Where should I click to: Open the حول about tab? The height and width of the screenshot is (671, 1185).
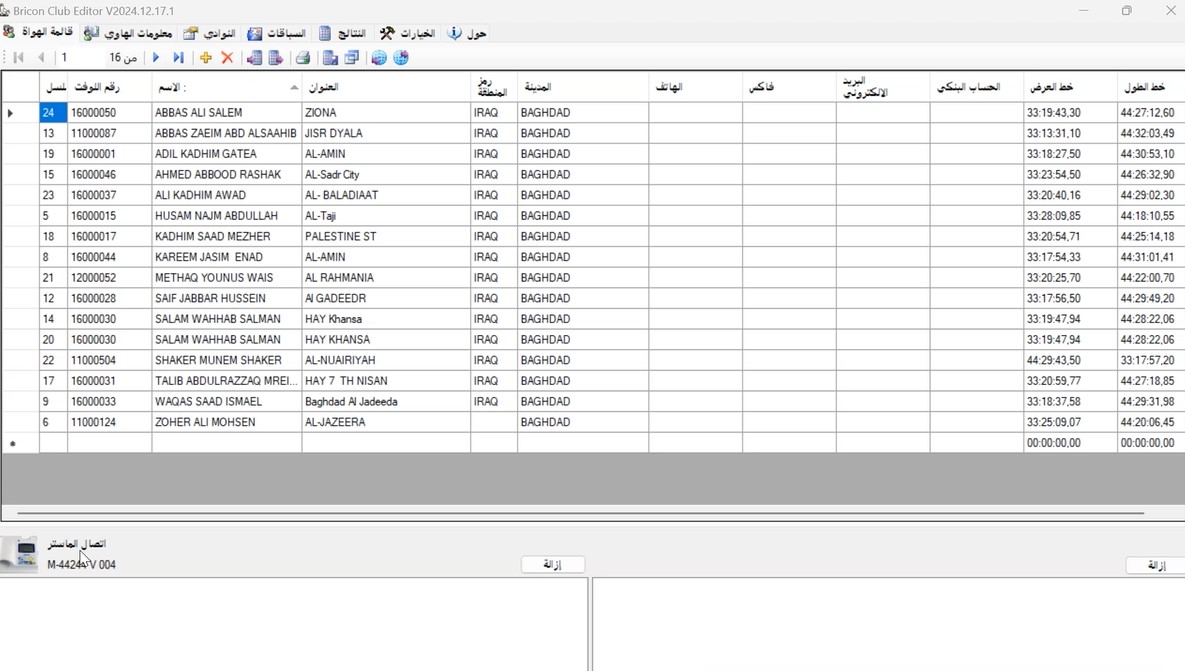pyautogui.click(x=467, y=33)
